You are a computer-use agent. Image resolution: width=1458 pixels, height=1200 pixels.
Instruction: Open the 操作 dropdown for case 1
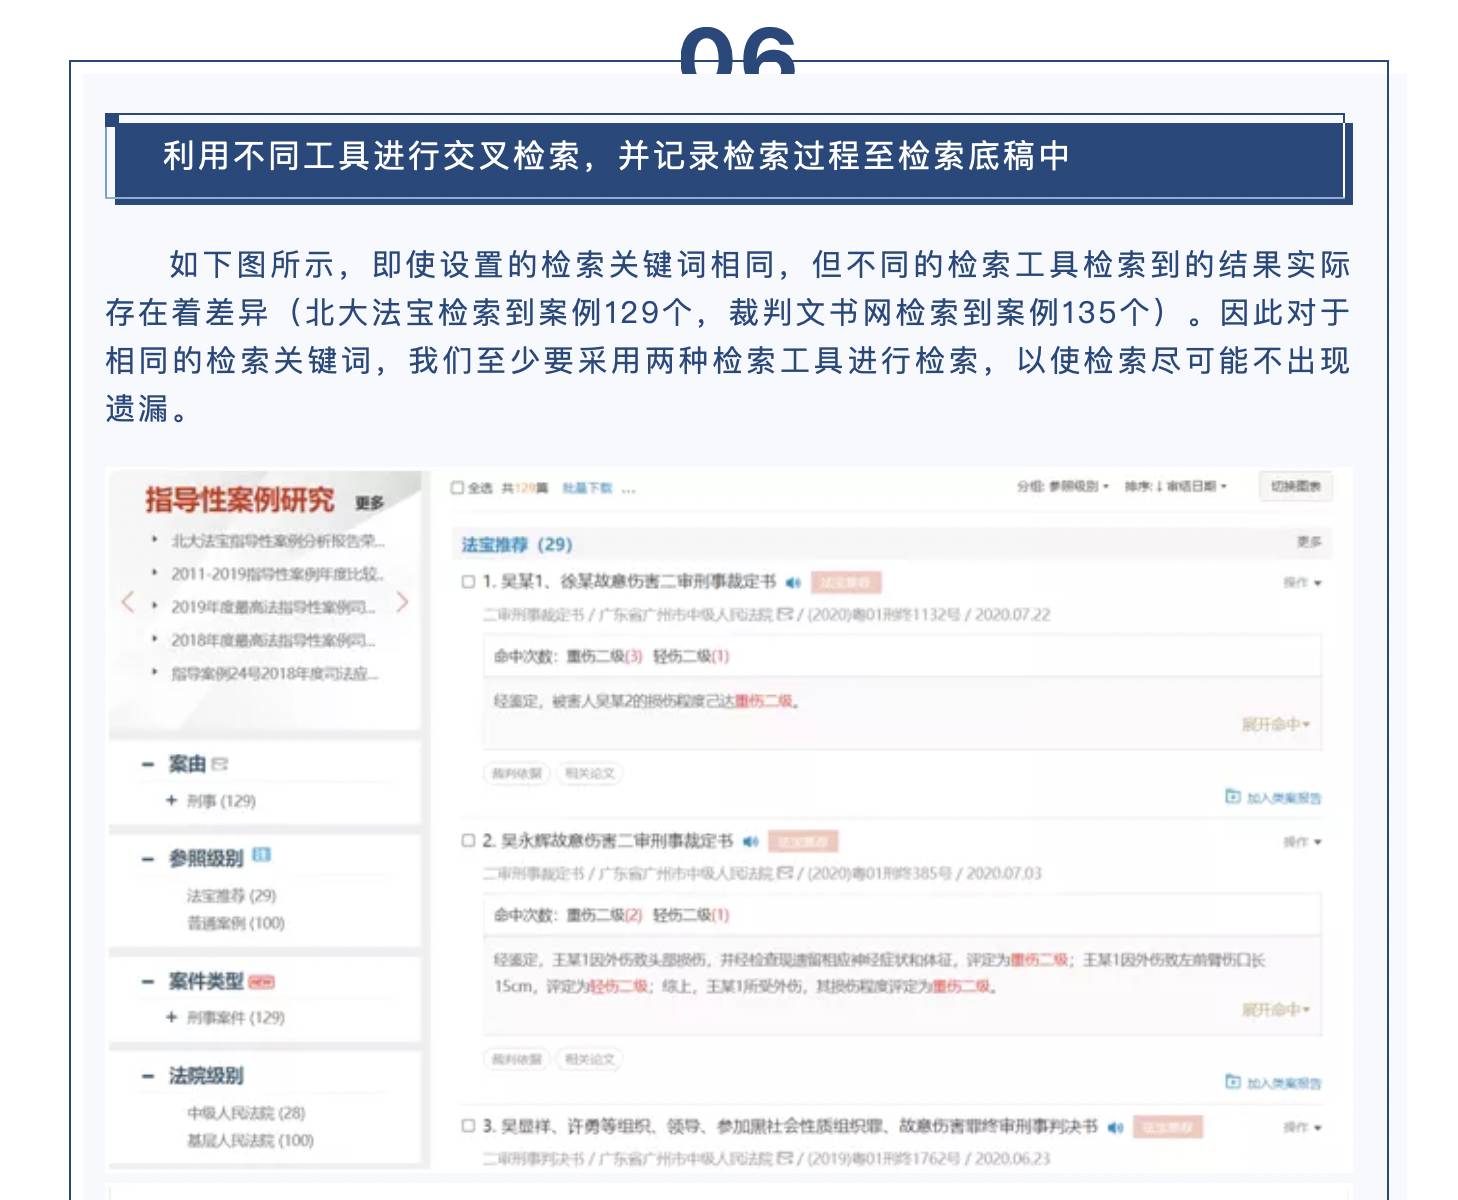[1303, 582]
